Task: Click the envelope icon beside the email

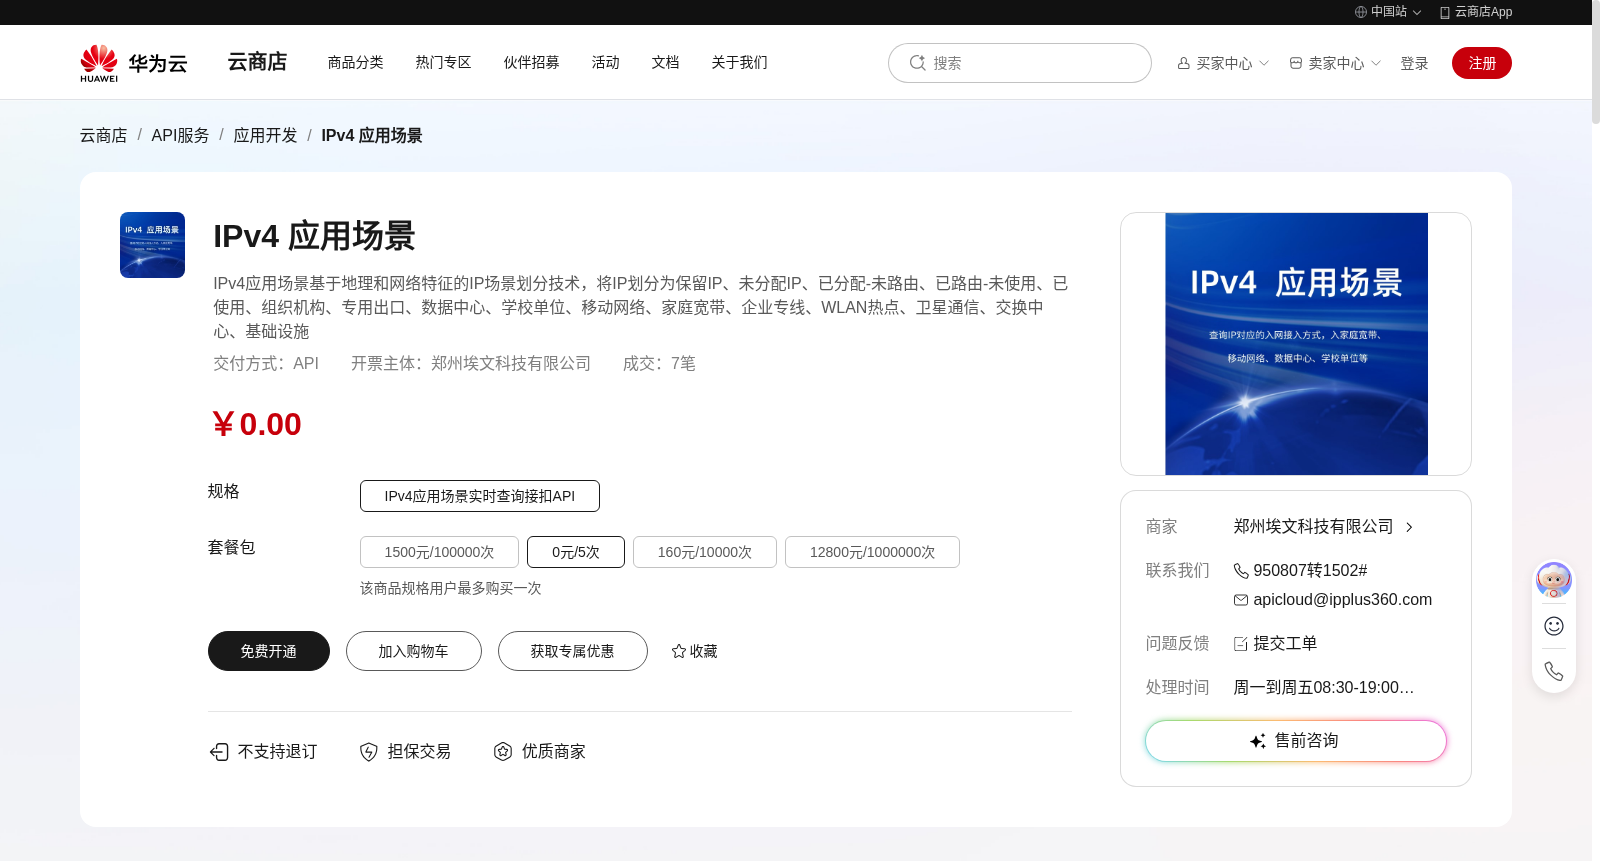Action: coord(1241,600)
